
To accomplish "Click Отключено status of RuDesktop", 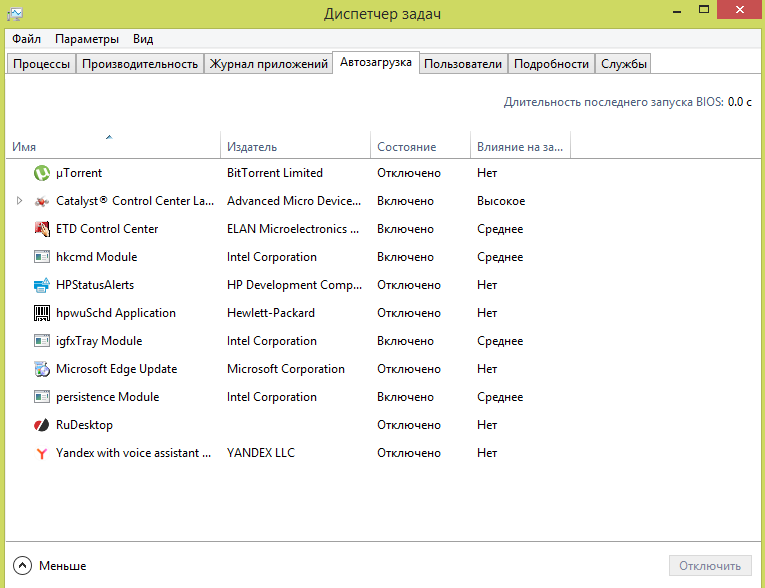I will point(409,425).
